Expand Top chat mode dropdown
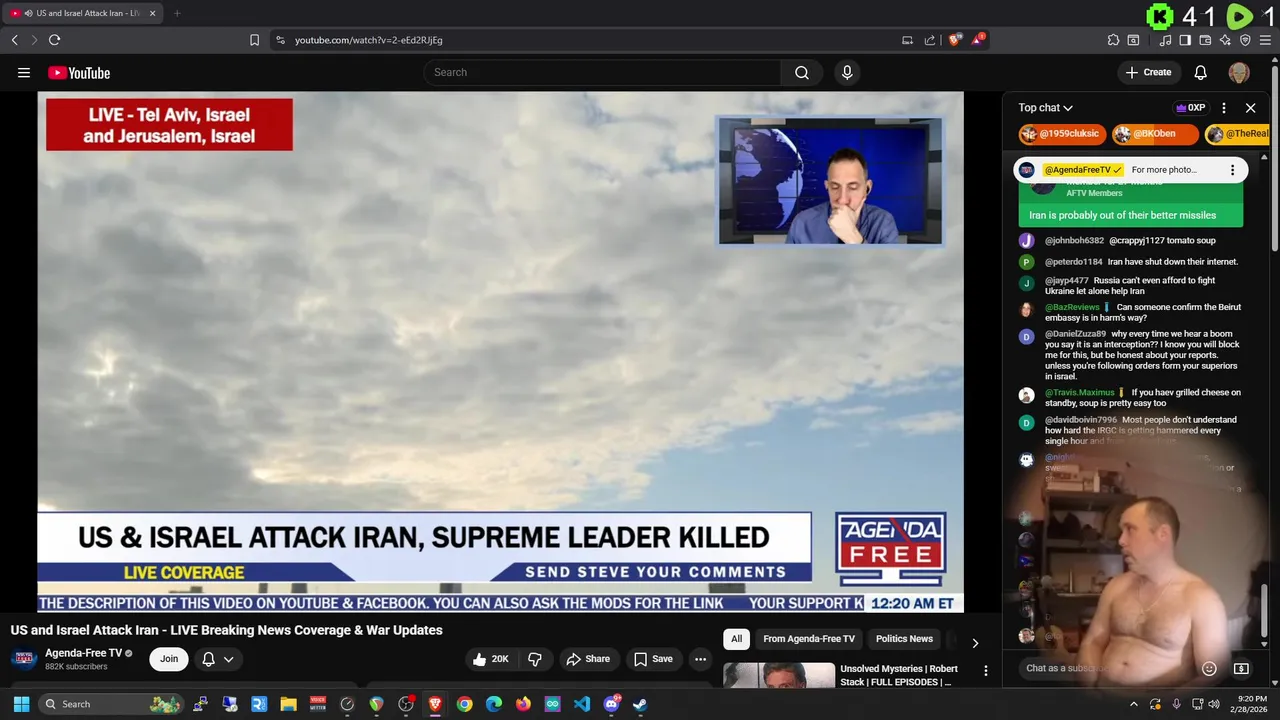Image resolution: width=1280 pixels, height=720 pixels. point(1045,108)
